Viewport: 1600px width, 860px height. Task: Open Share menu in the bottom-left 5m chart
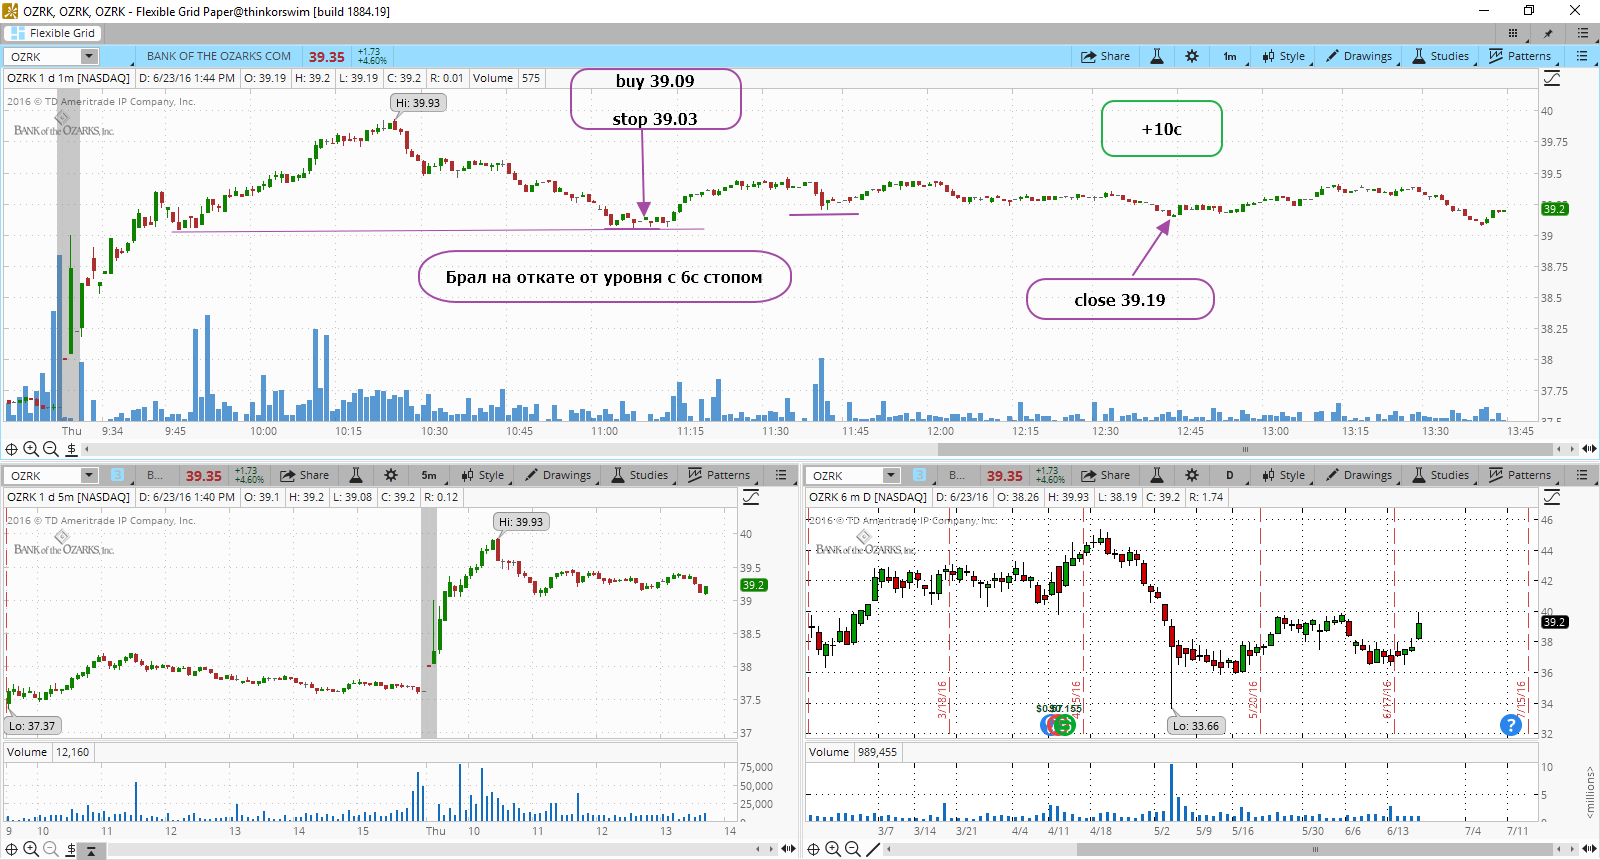coord(304,475)
